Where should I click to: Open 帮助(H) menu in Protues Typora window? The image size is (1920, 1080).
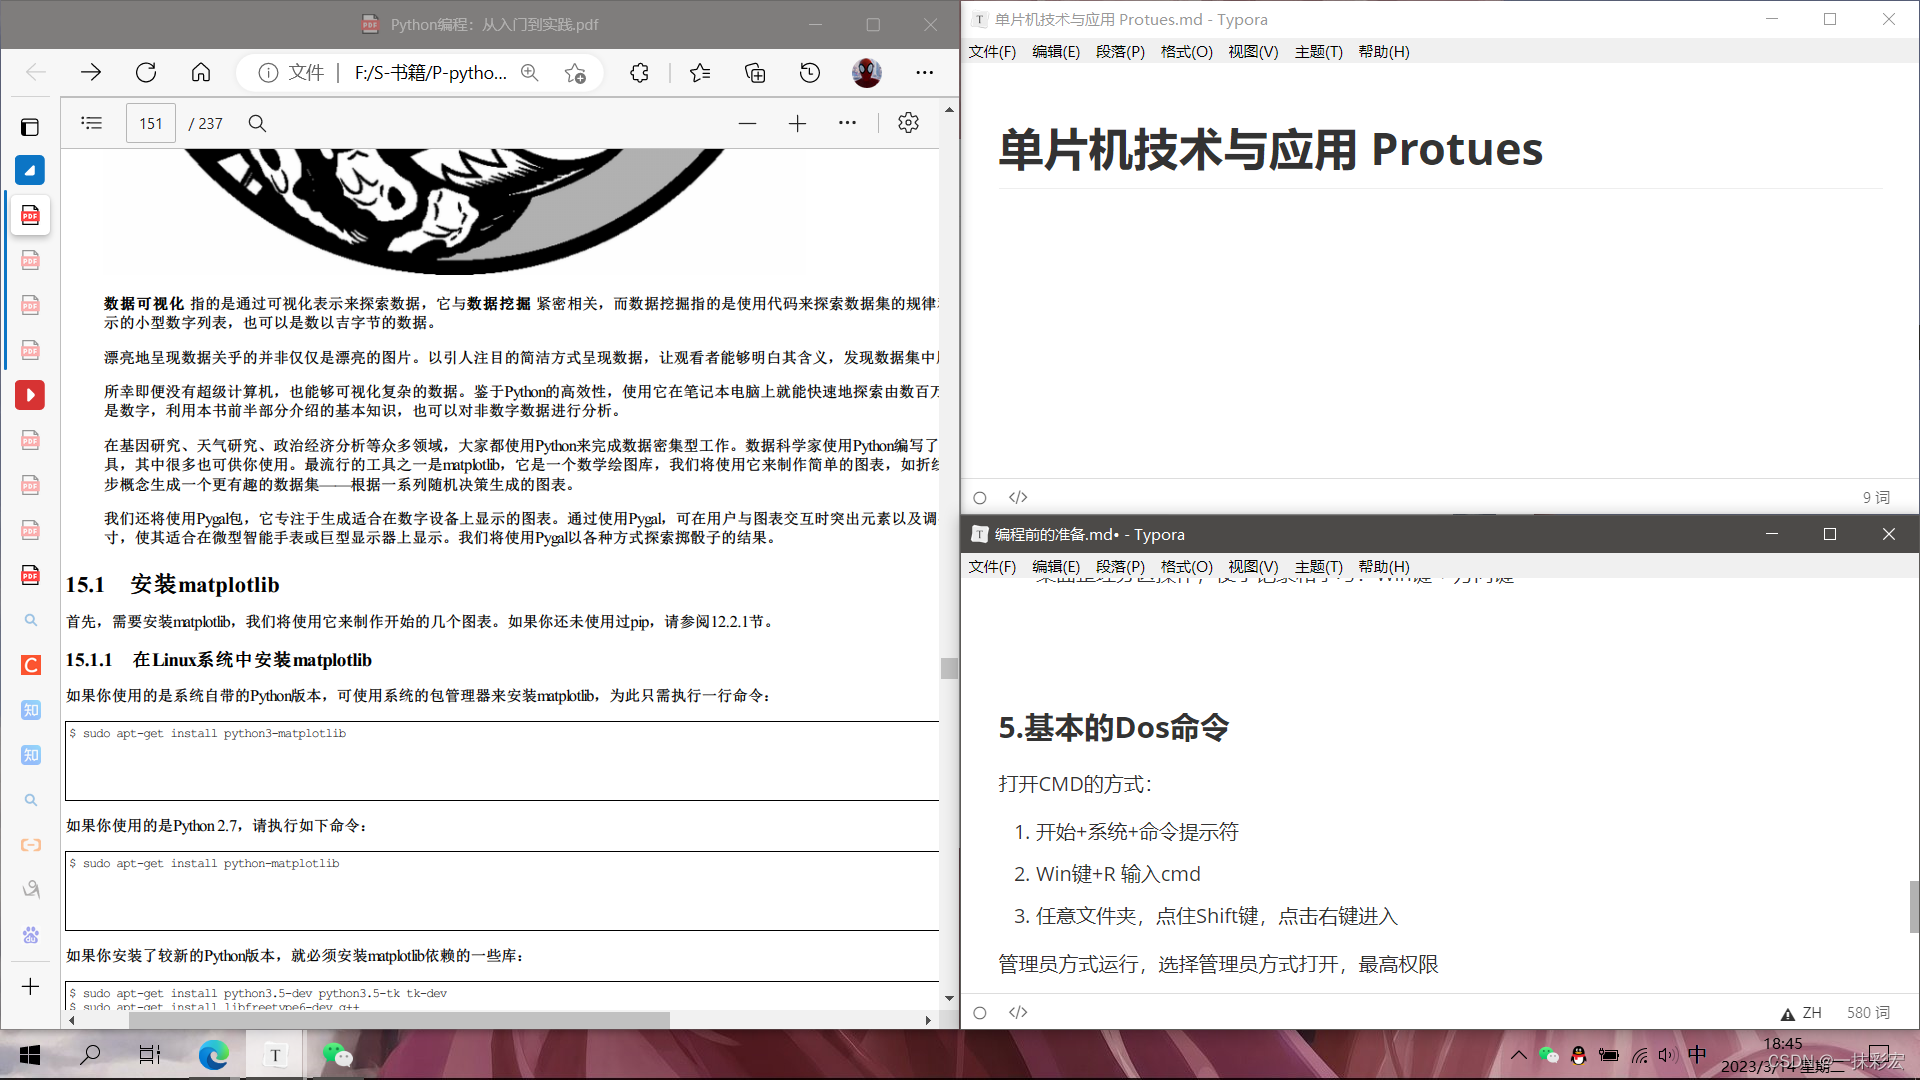(x=1384, y=52)
